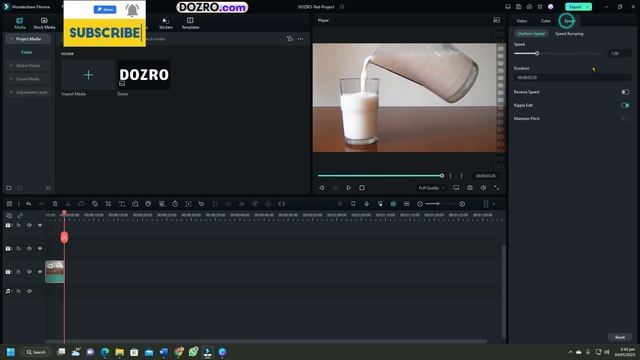The image size is (640, 360).
Task: Click the Export button
Action: click(575, 7)
